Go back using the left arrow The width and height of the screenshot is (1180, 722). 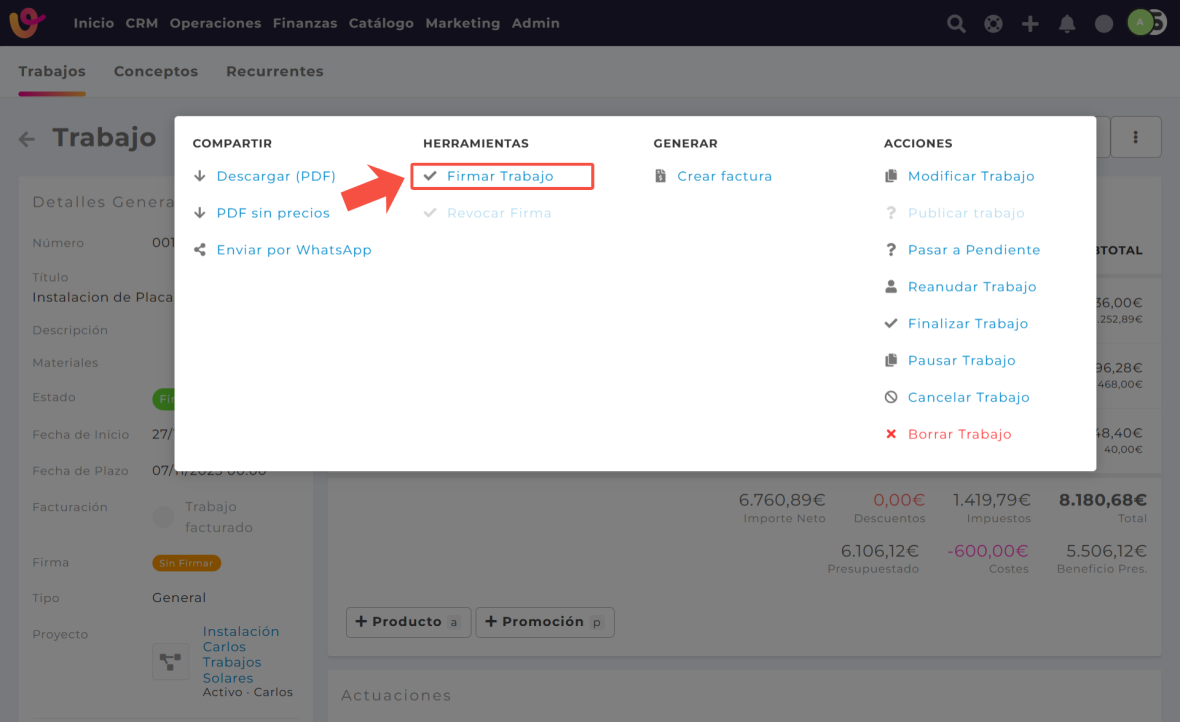pyautogui.click(x=27, y=139)
